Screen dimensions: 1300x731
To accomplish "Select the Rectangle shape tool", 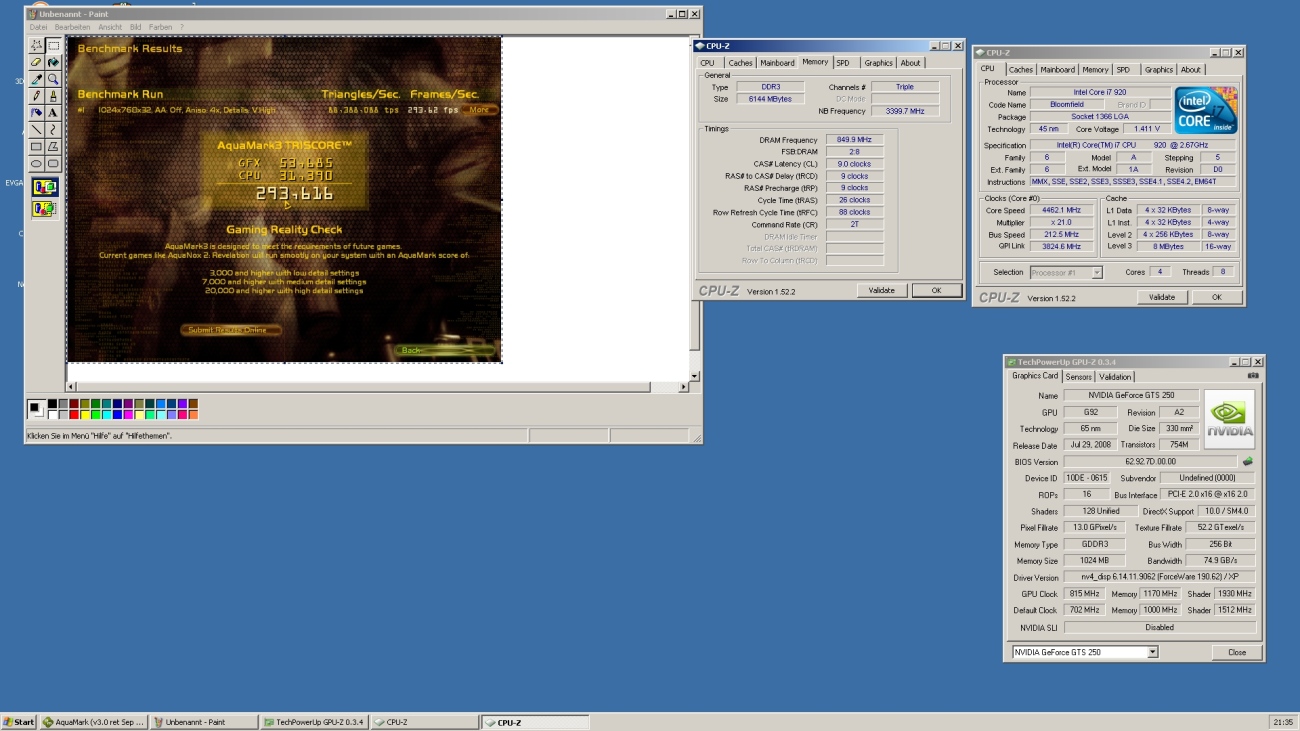I will 37,147.
